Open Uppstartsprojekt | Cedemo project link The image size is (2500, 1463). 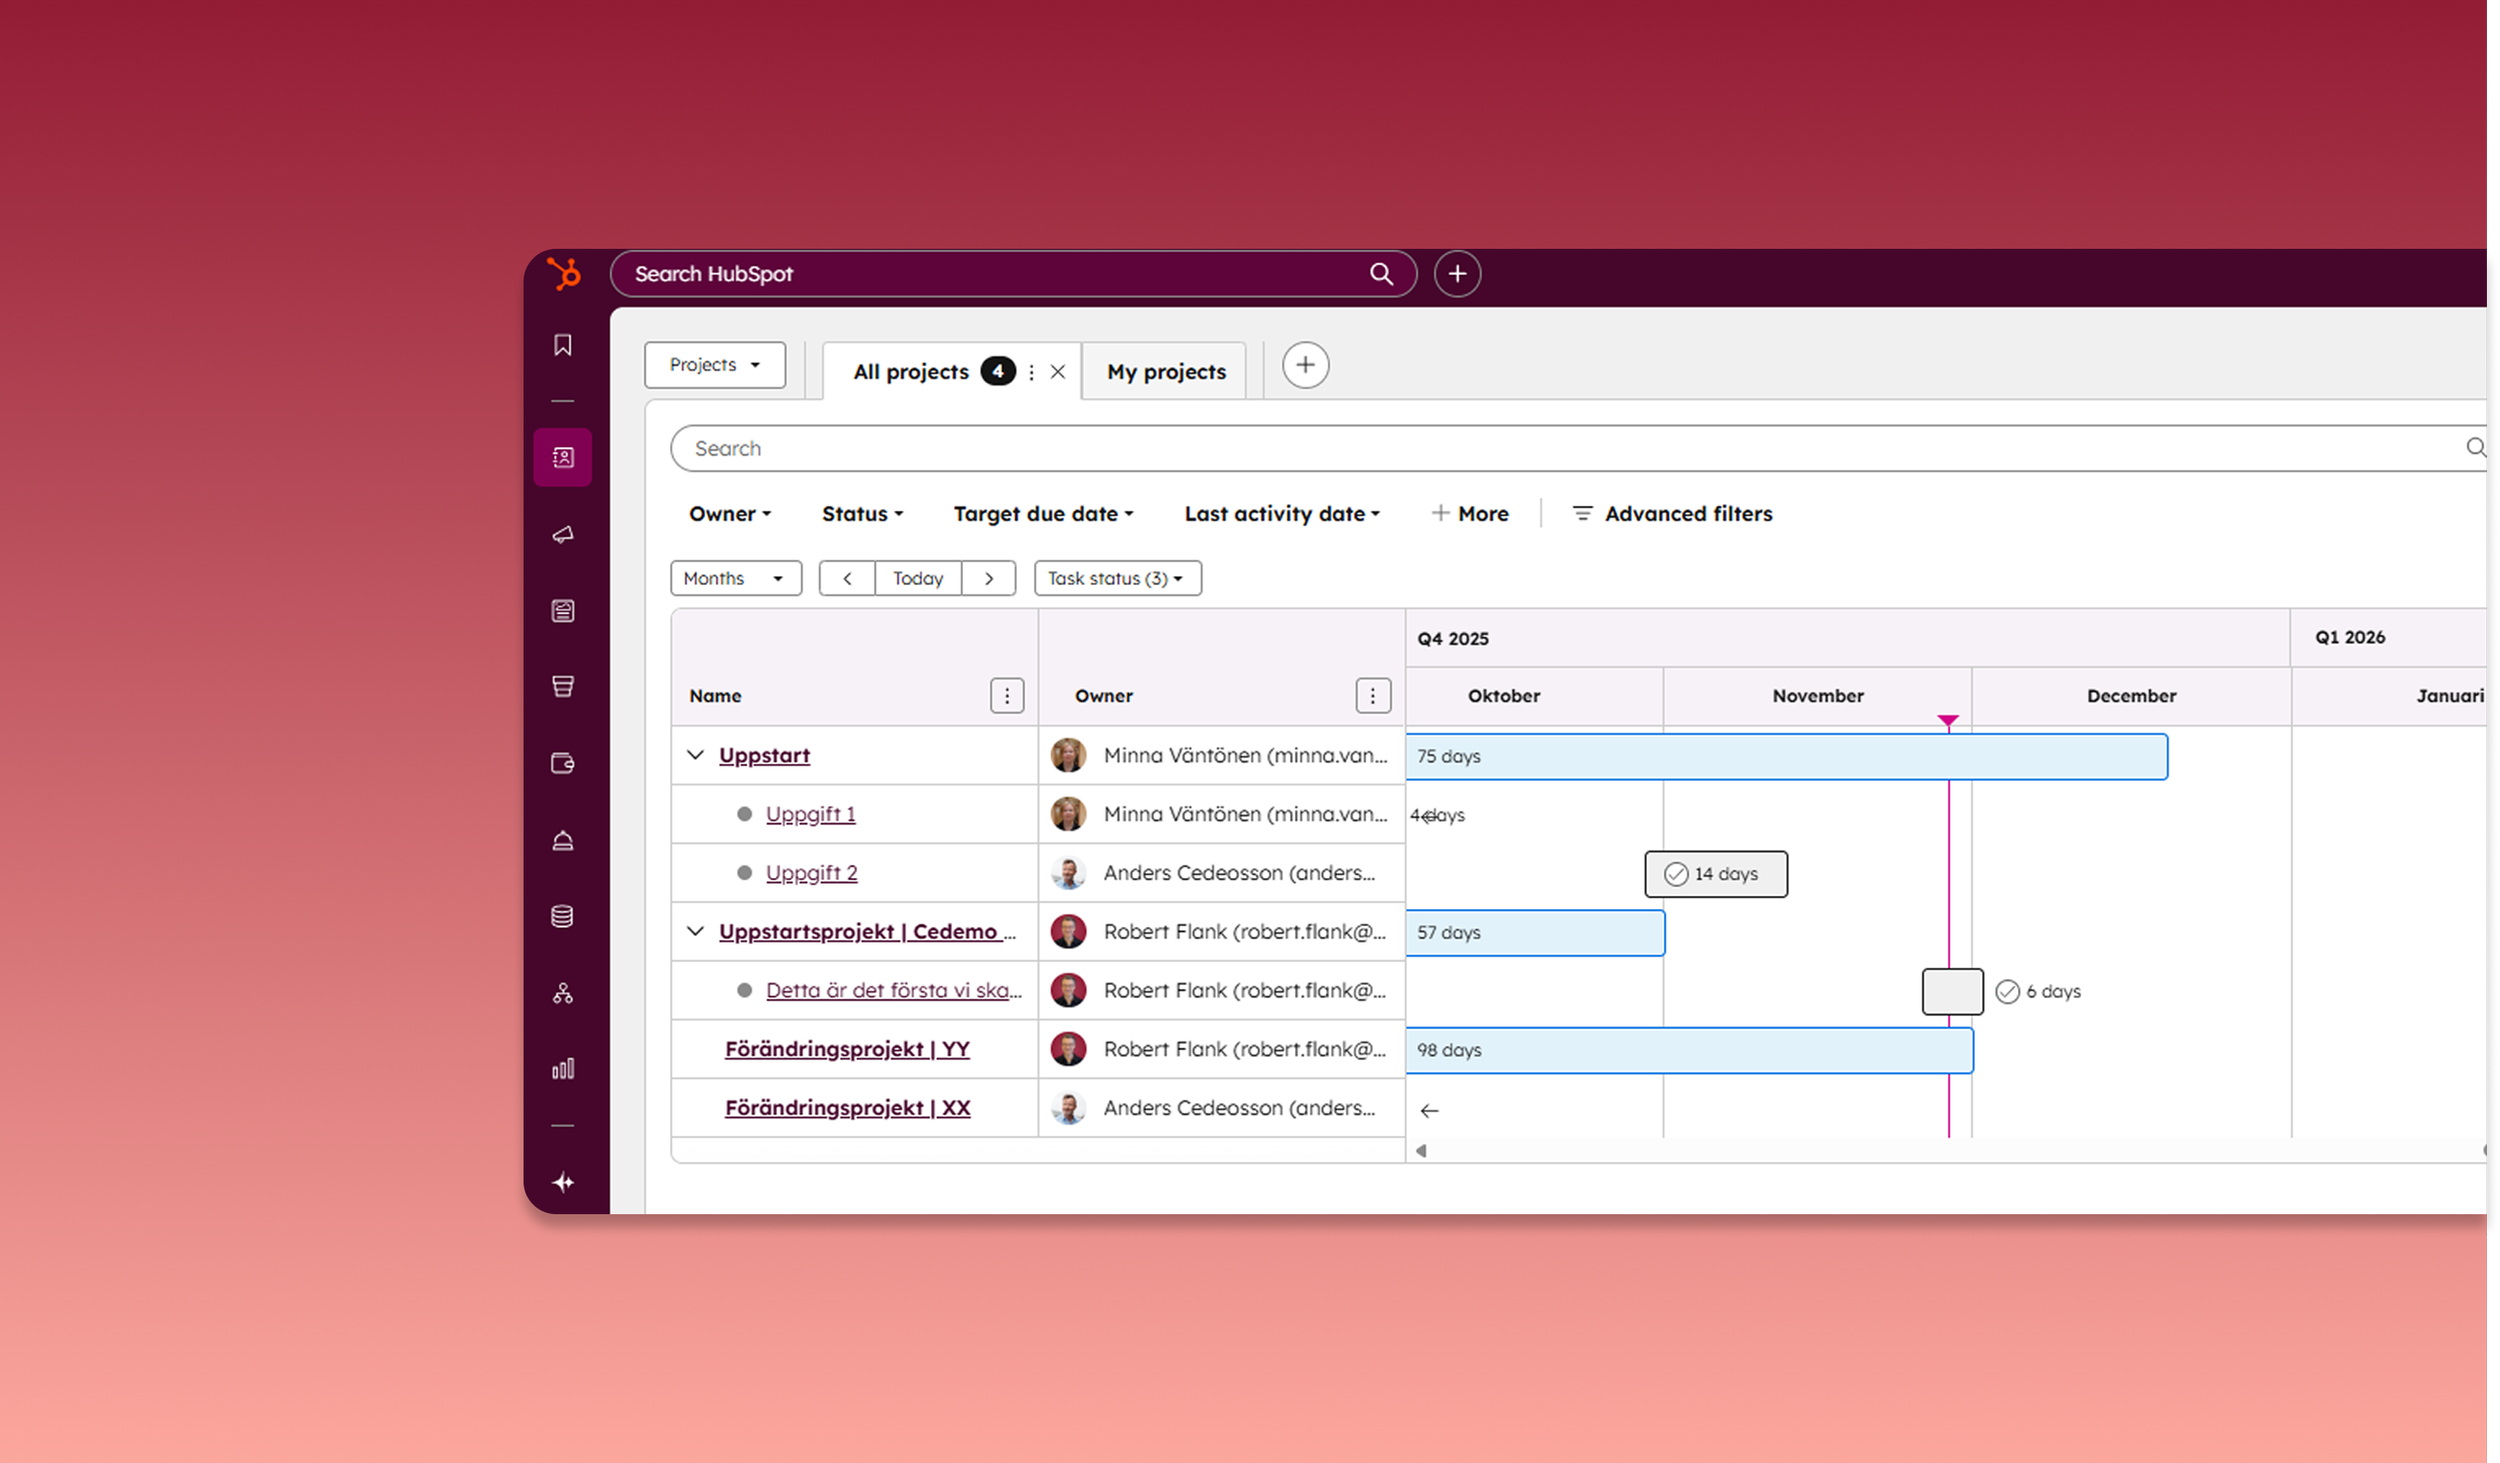(867, 932)
